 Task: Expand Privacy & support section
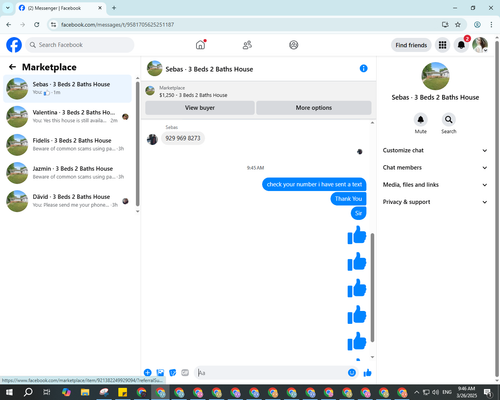[435, 202]
